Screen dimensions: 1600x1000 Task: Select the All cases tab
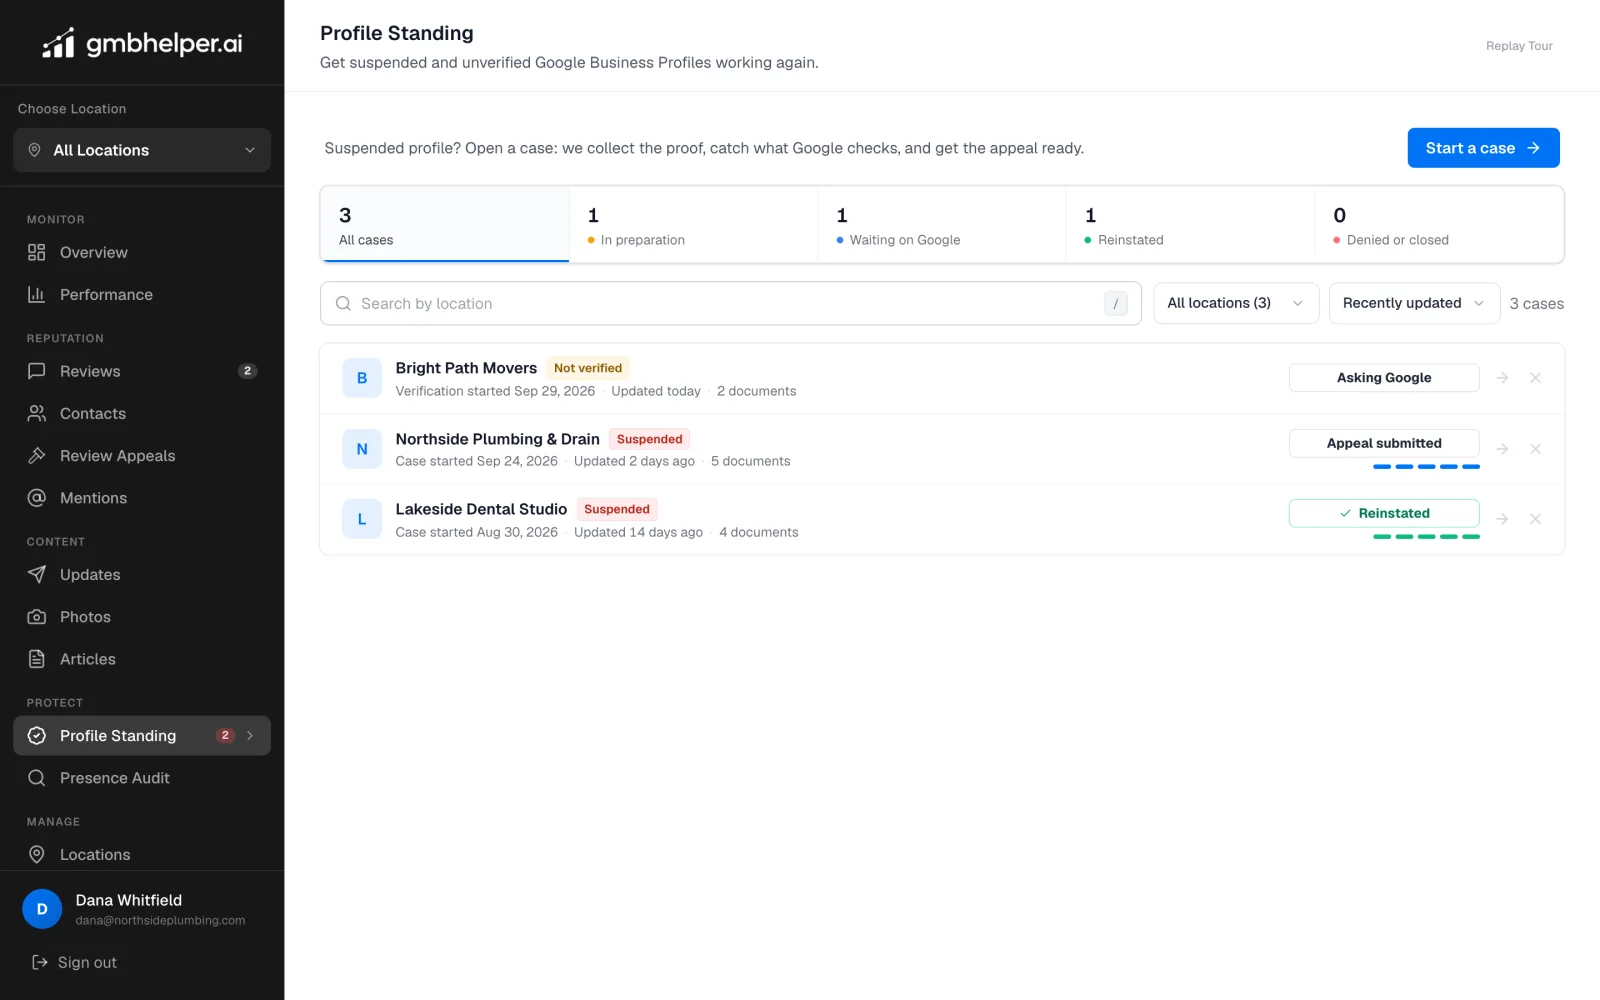[445, 225]
